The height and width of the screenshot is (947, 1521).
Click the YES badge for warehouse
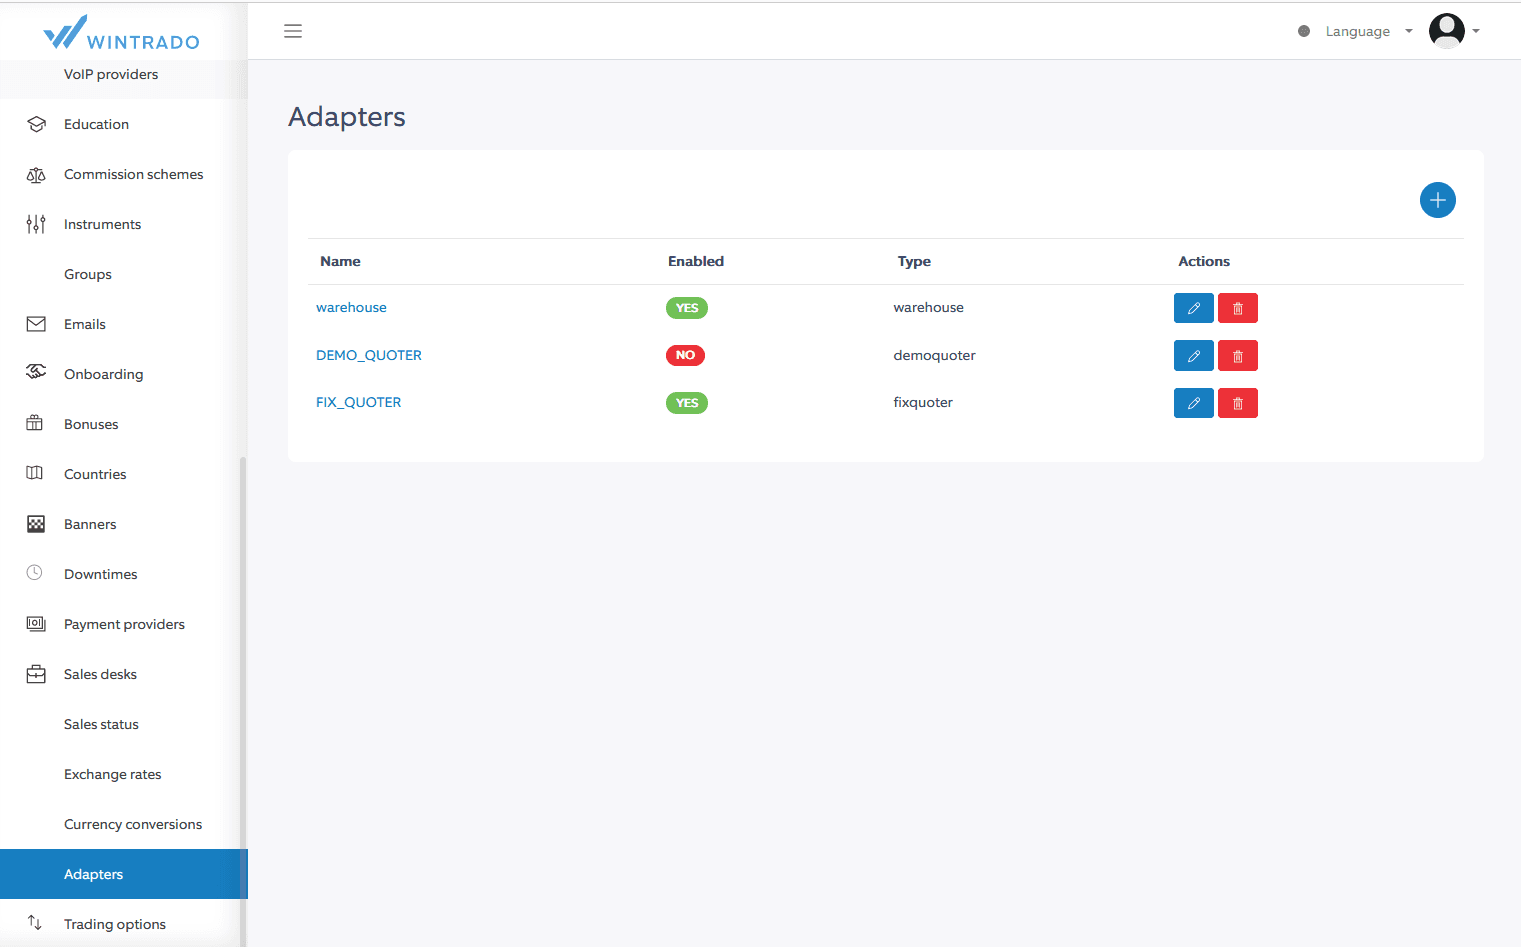click(686, 308)
